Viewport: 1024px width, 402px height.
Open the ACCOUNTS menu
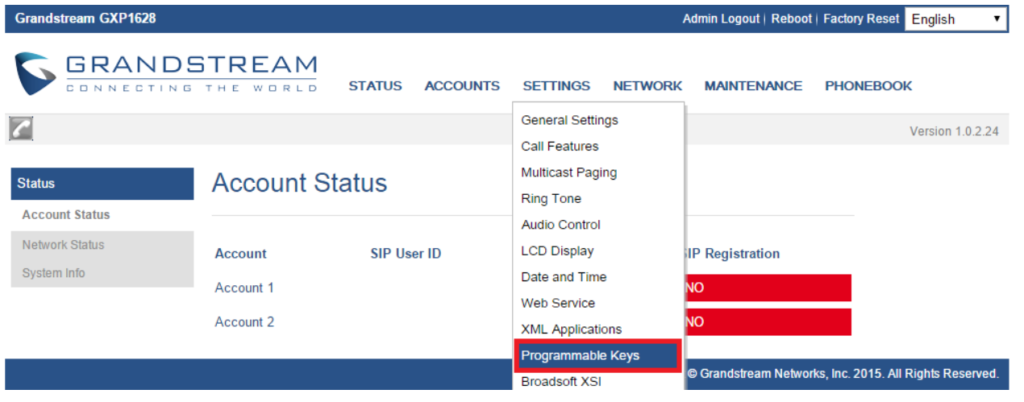[462, 86]
